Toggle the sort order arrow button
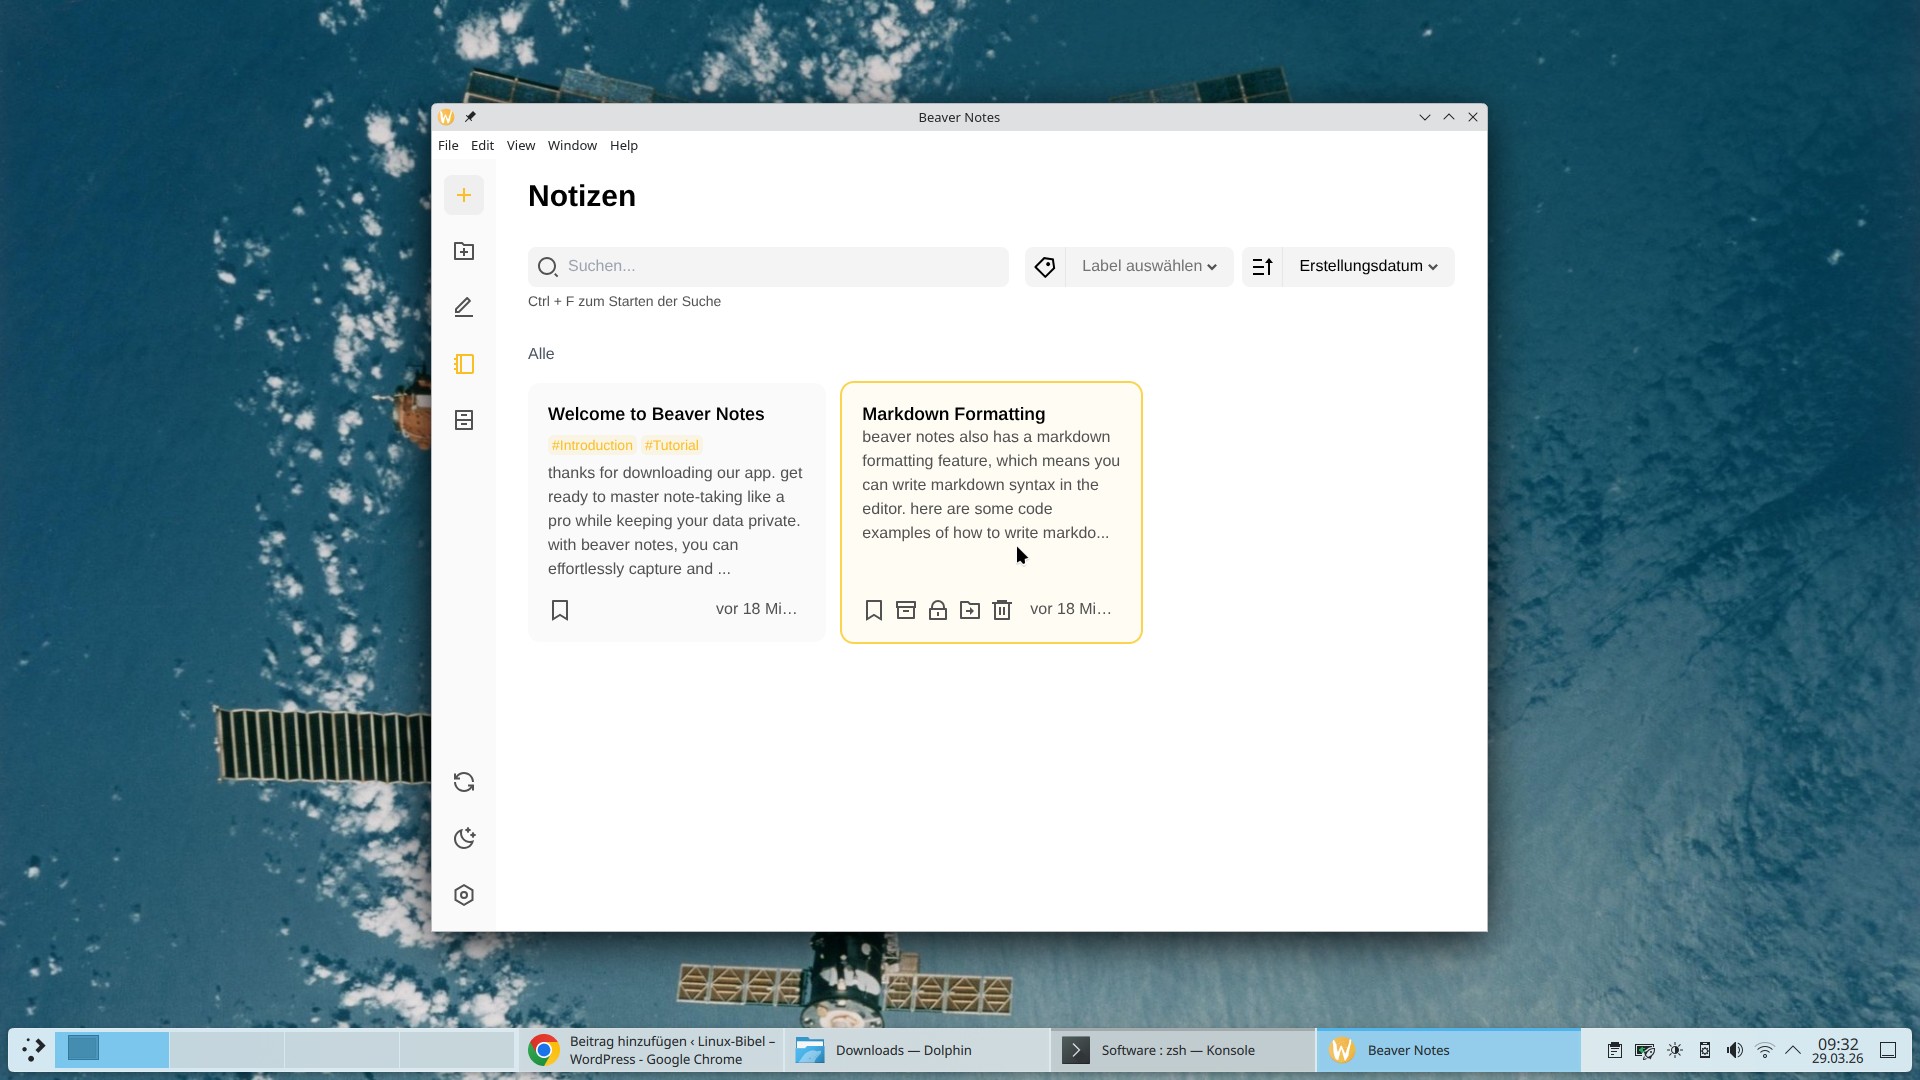Viewport: 1920px width, 1080px height. coord(1262,266)
